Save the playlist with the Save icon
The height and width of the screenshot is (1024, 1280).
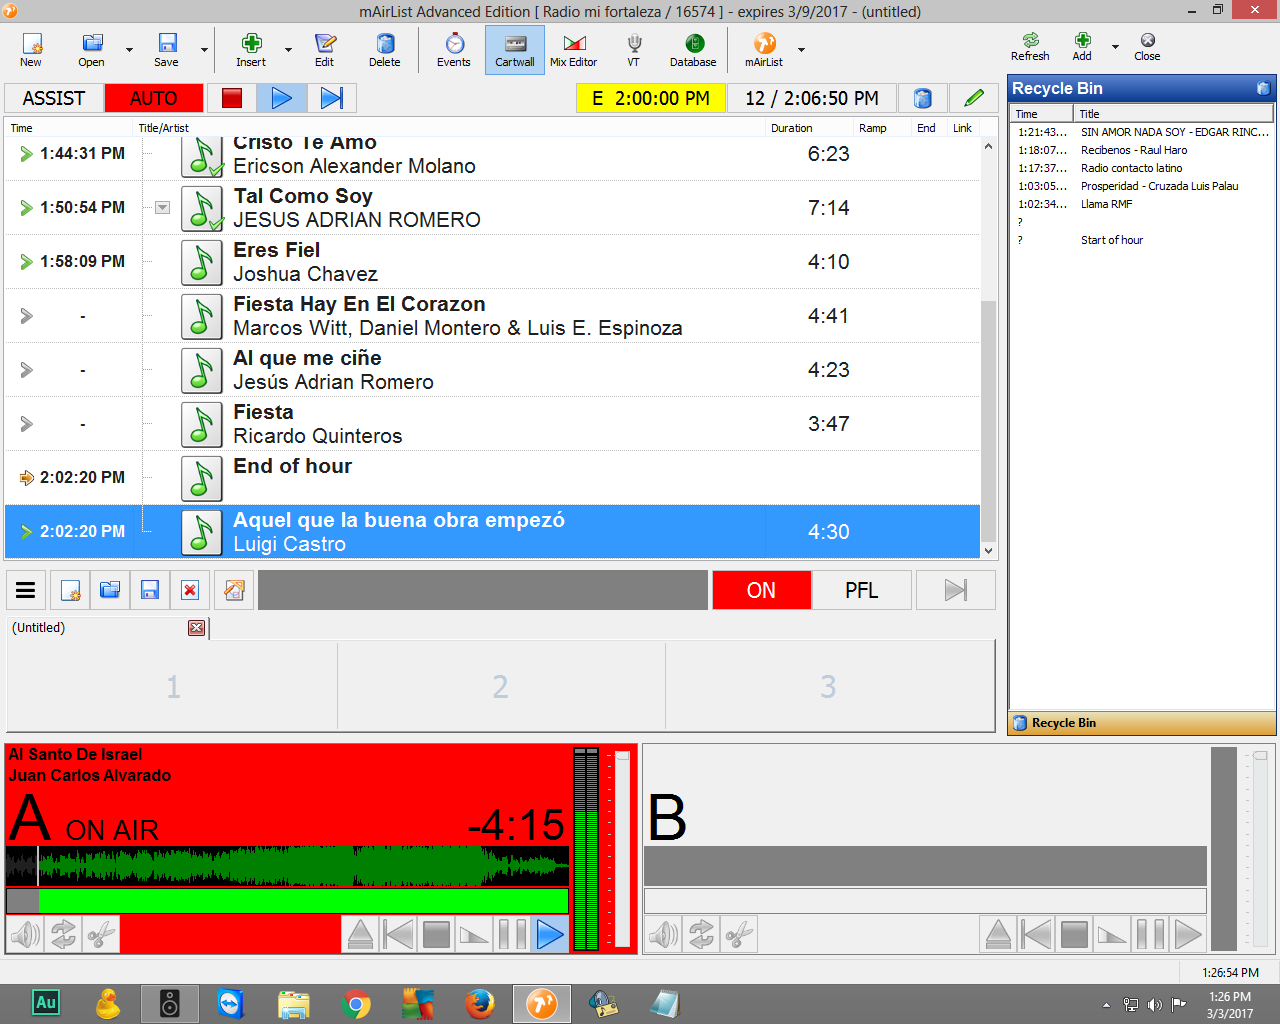click(x=166, y=49)
